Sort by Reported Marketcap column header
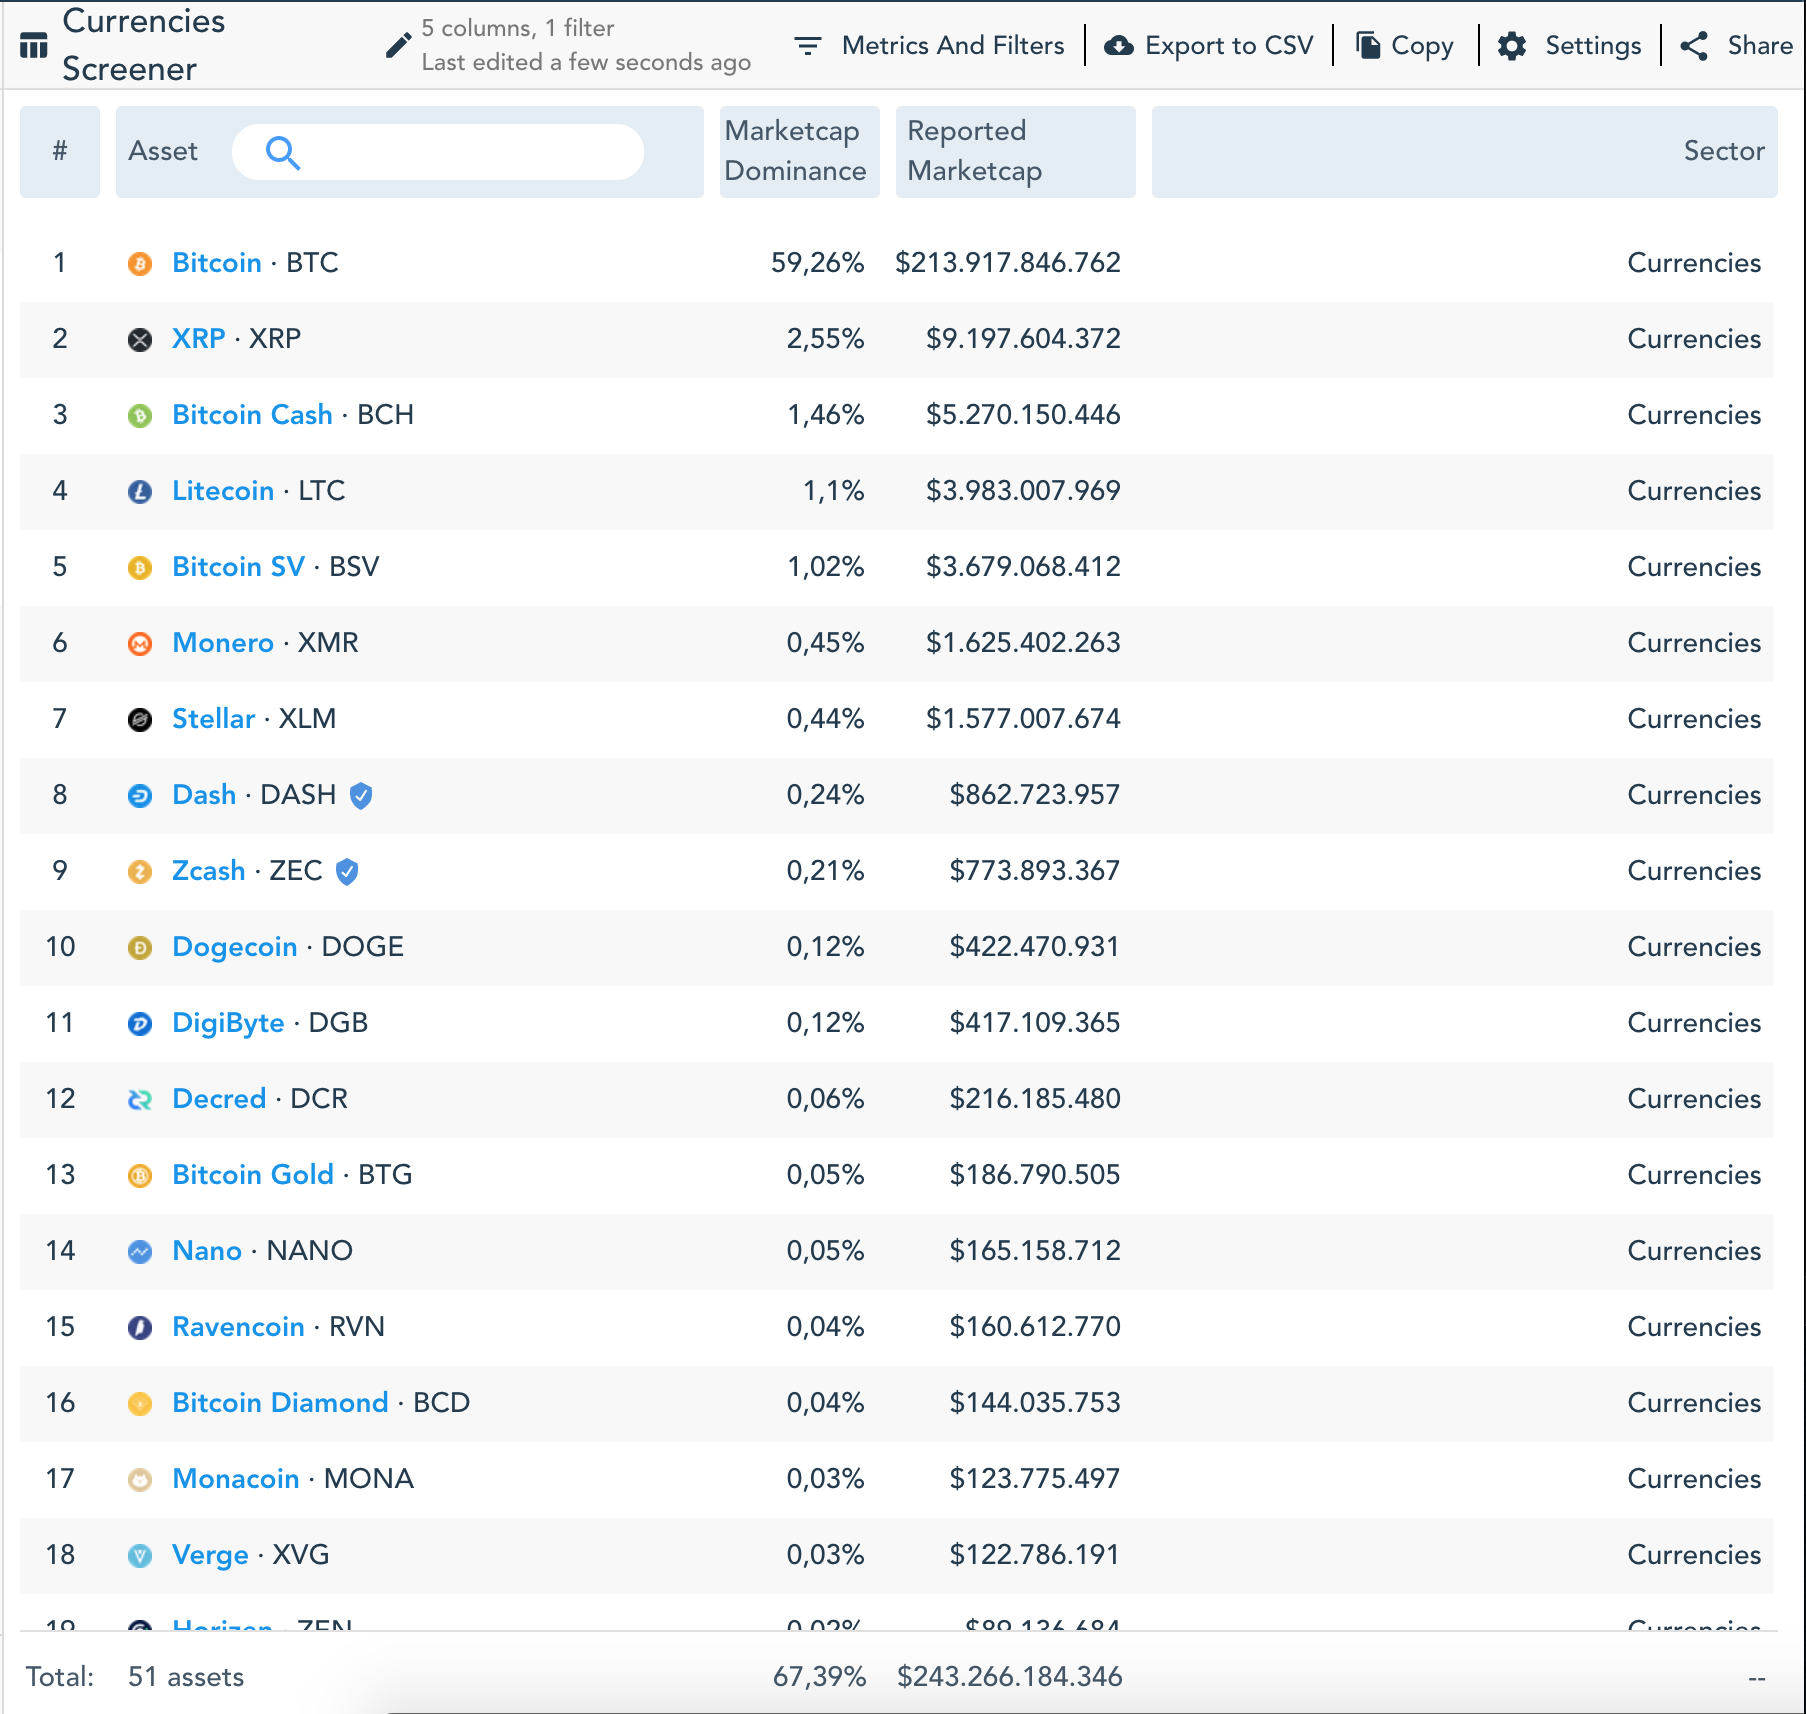Screen dimensions: 1806x1714 1015,151
